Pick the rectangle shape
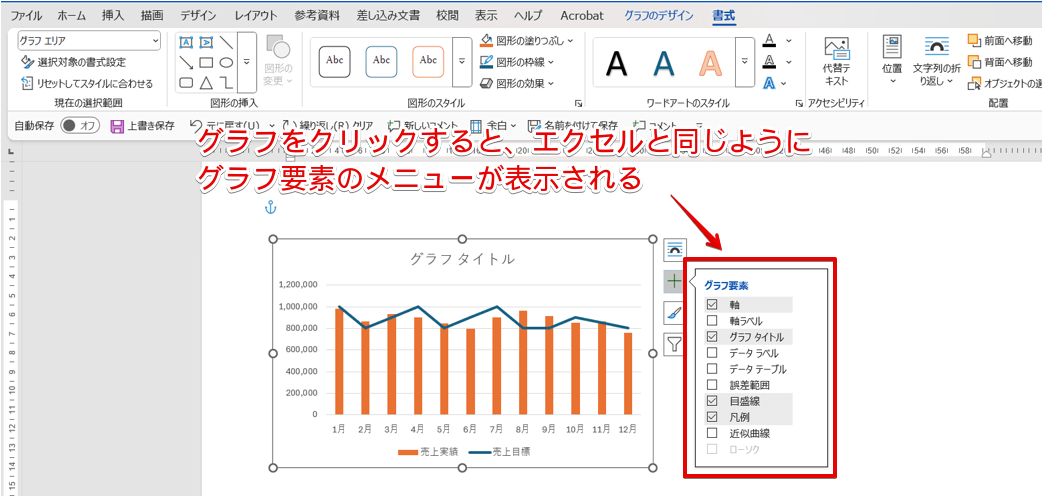 206,63
